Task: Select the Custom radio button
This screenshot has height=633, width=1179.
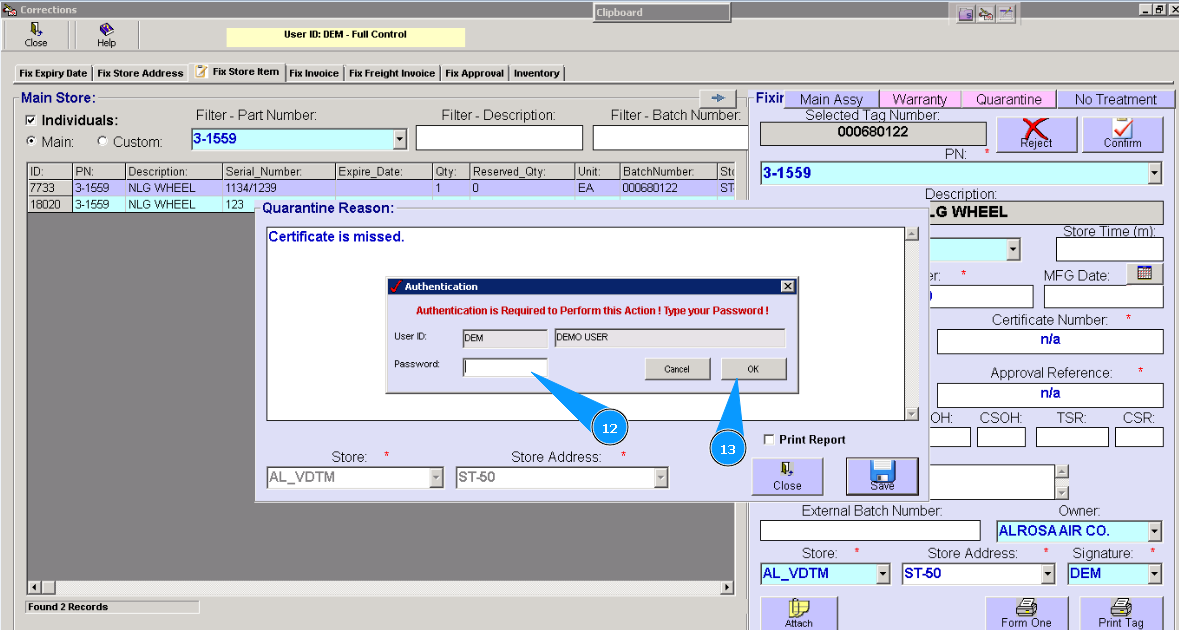Action: [102, 141]
